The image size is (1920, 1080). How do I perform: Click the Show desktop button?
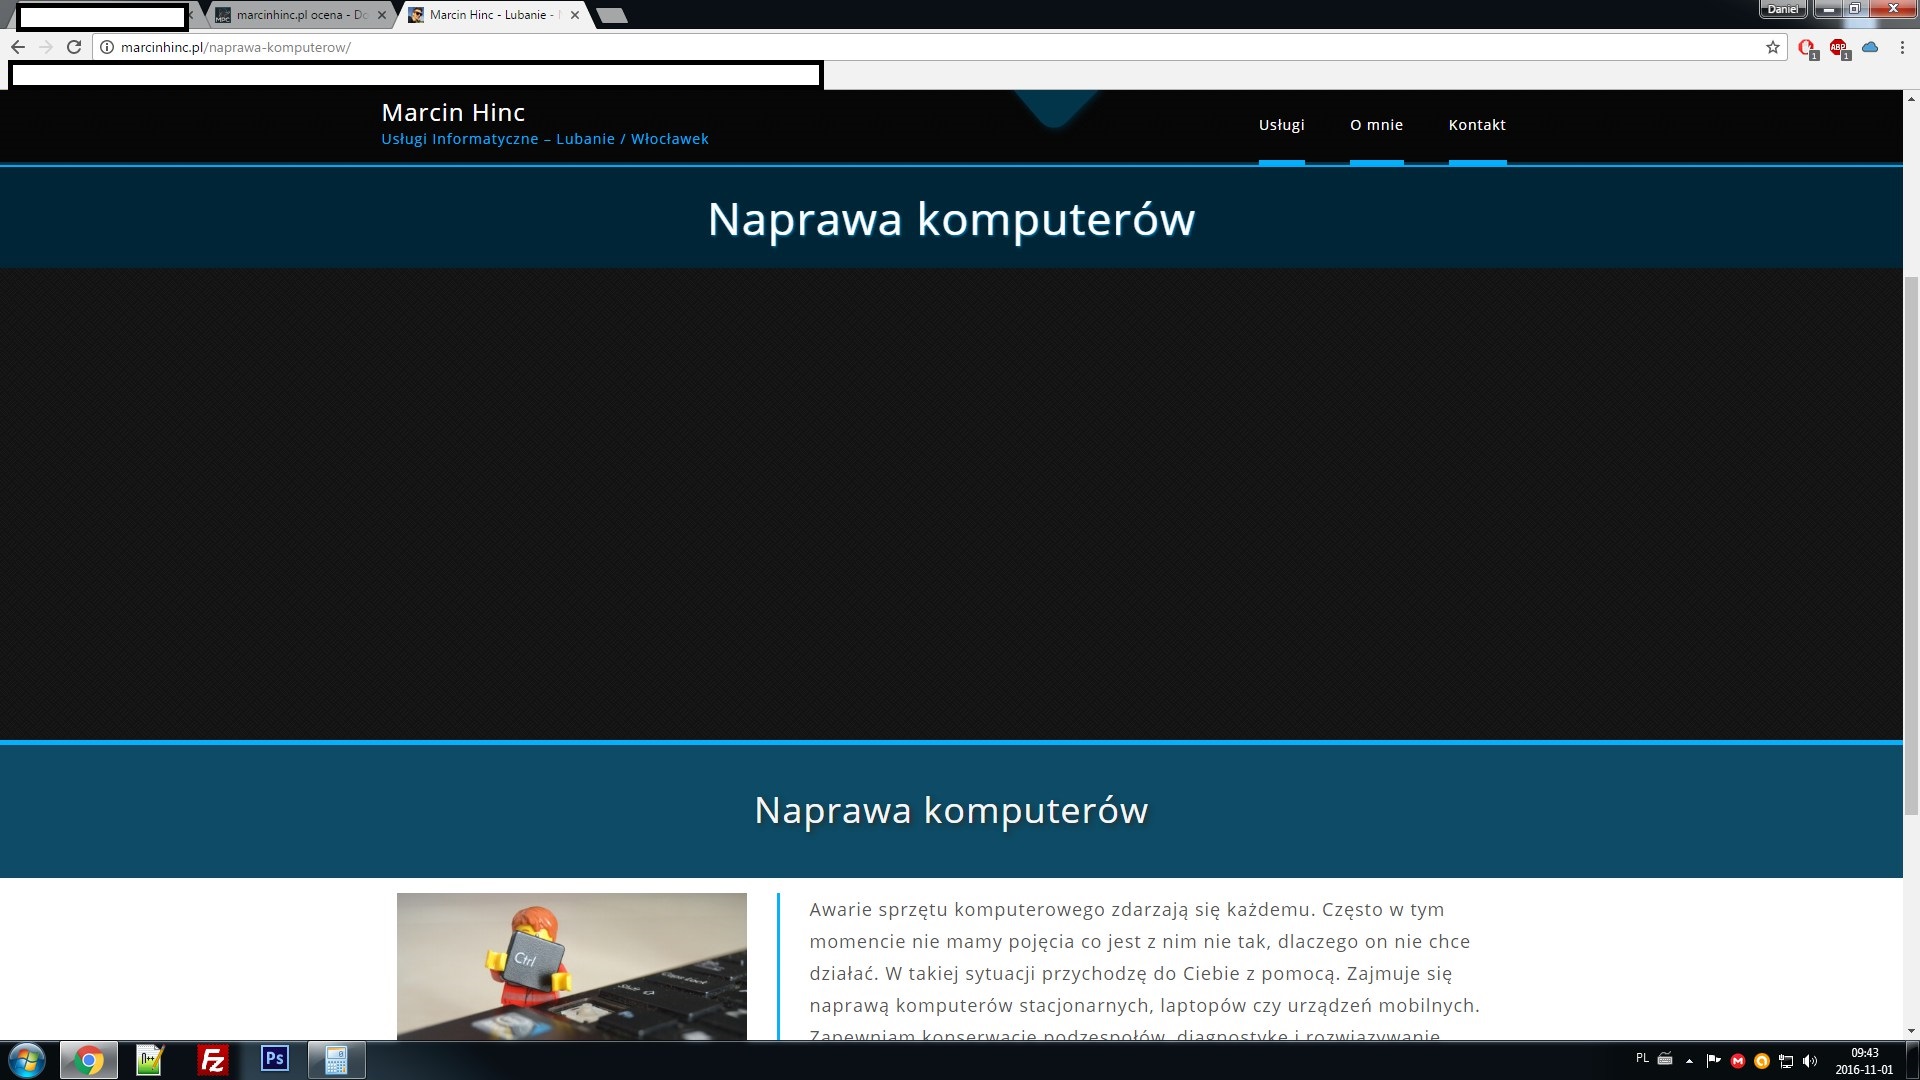(x=1912, y=1061)
